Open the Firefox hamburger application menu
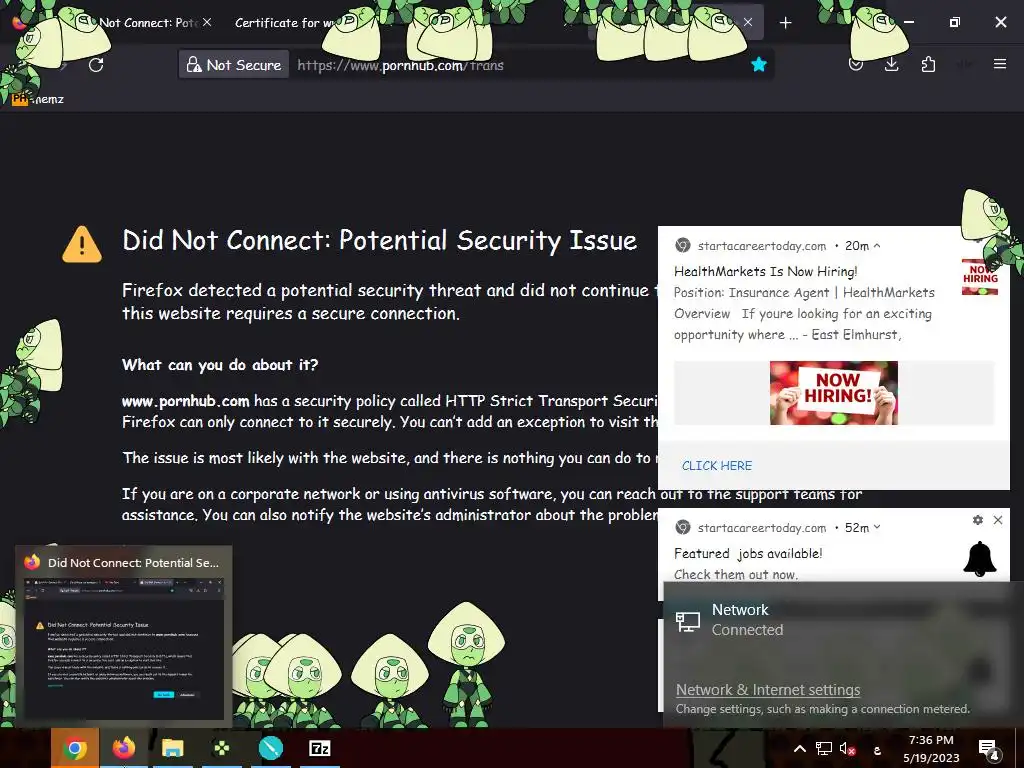Image resolution: width=1024 pixels, height=768 pixels. pos(1000,64)
